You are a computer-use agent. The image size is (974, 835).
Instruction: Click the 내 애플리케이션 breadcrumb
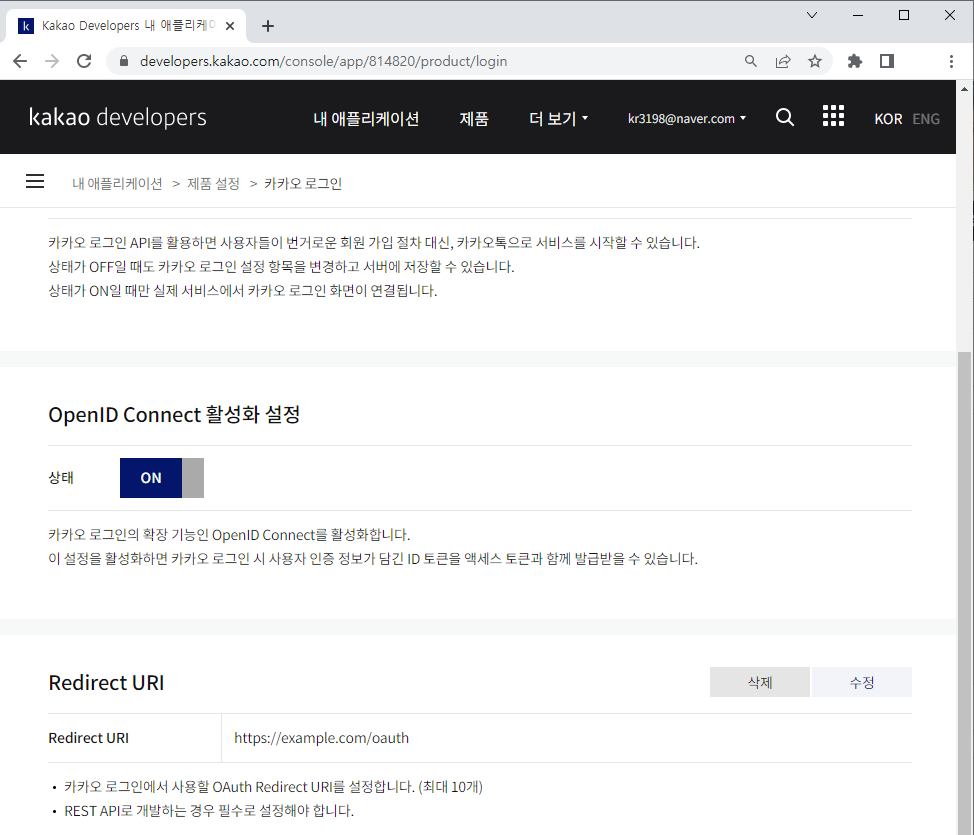[x=117, y=183]
